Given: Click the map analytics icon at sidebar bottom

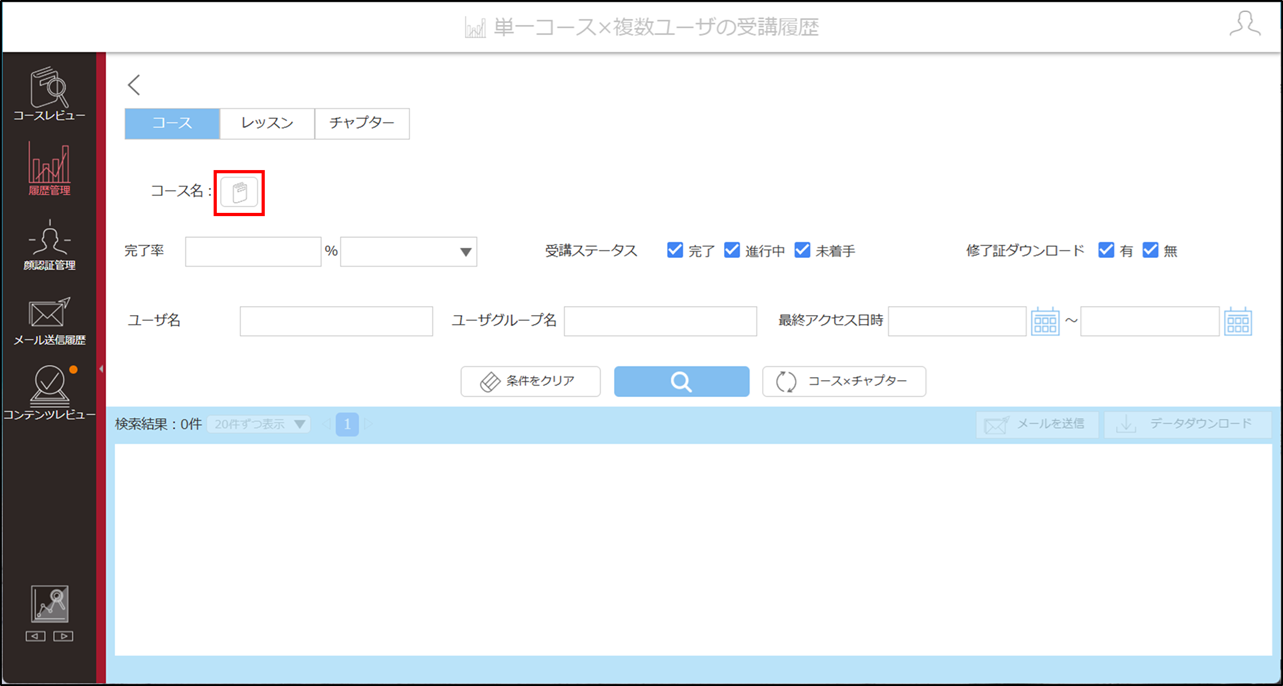Looking at the screenshot, I should point(49,604).
